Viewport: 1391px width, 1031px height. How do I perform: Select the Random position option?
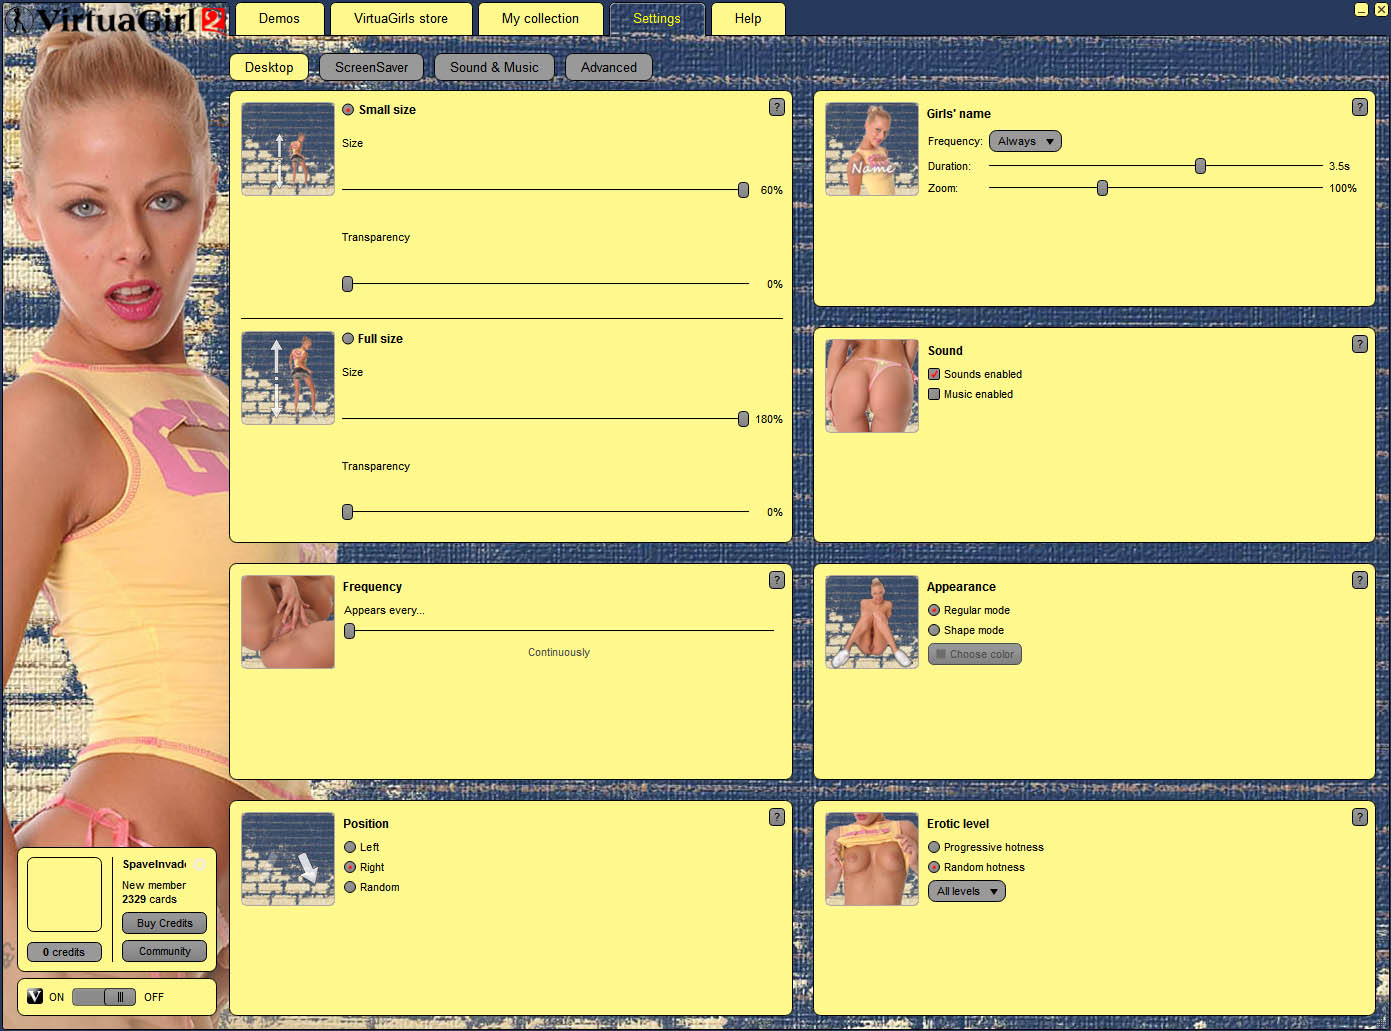click(x=350, y=887)
